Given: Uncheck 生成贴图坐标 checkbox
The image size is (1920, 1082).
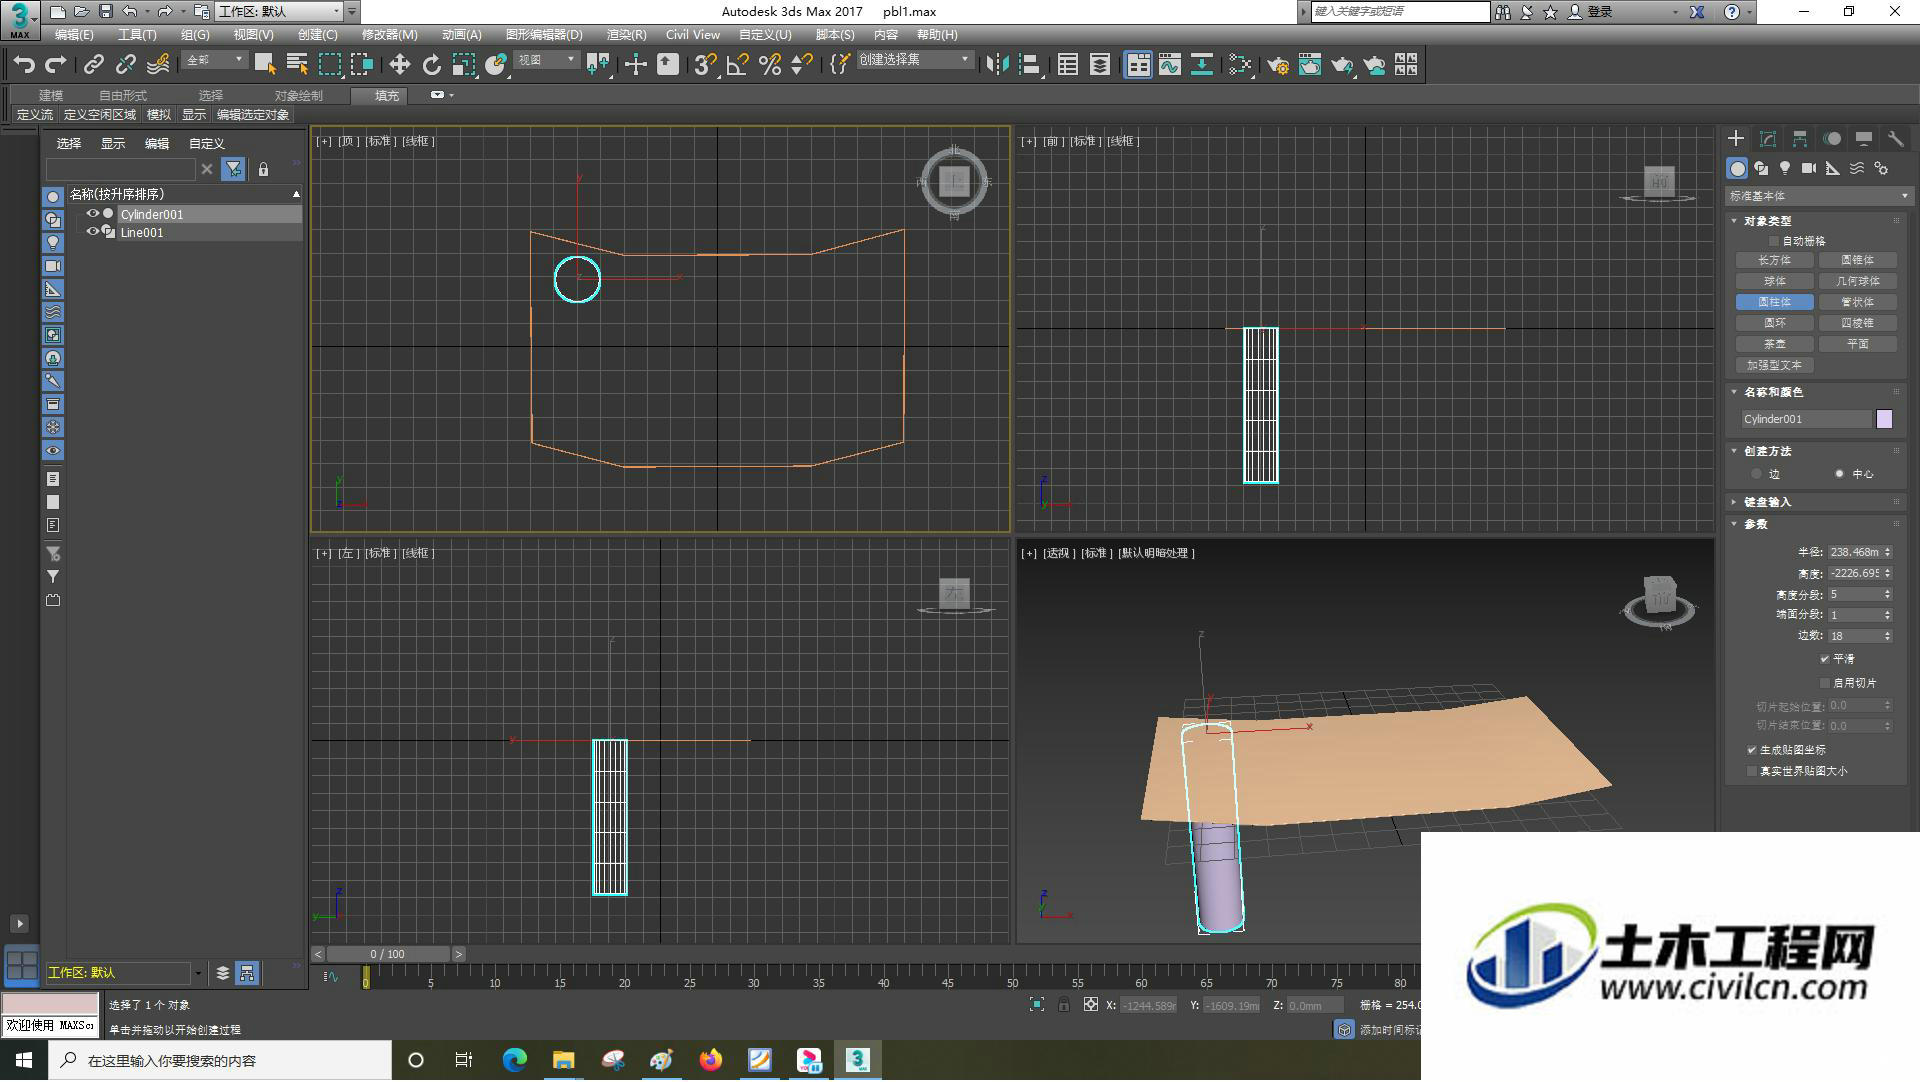Looking at the screenshot, I should click(1752, 750).
